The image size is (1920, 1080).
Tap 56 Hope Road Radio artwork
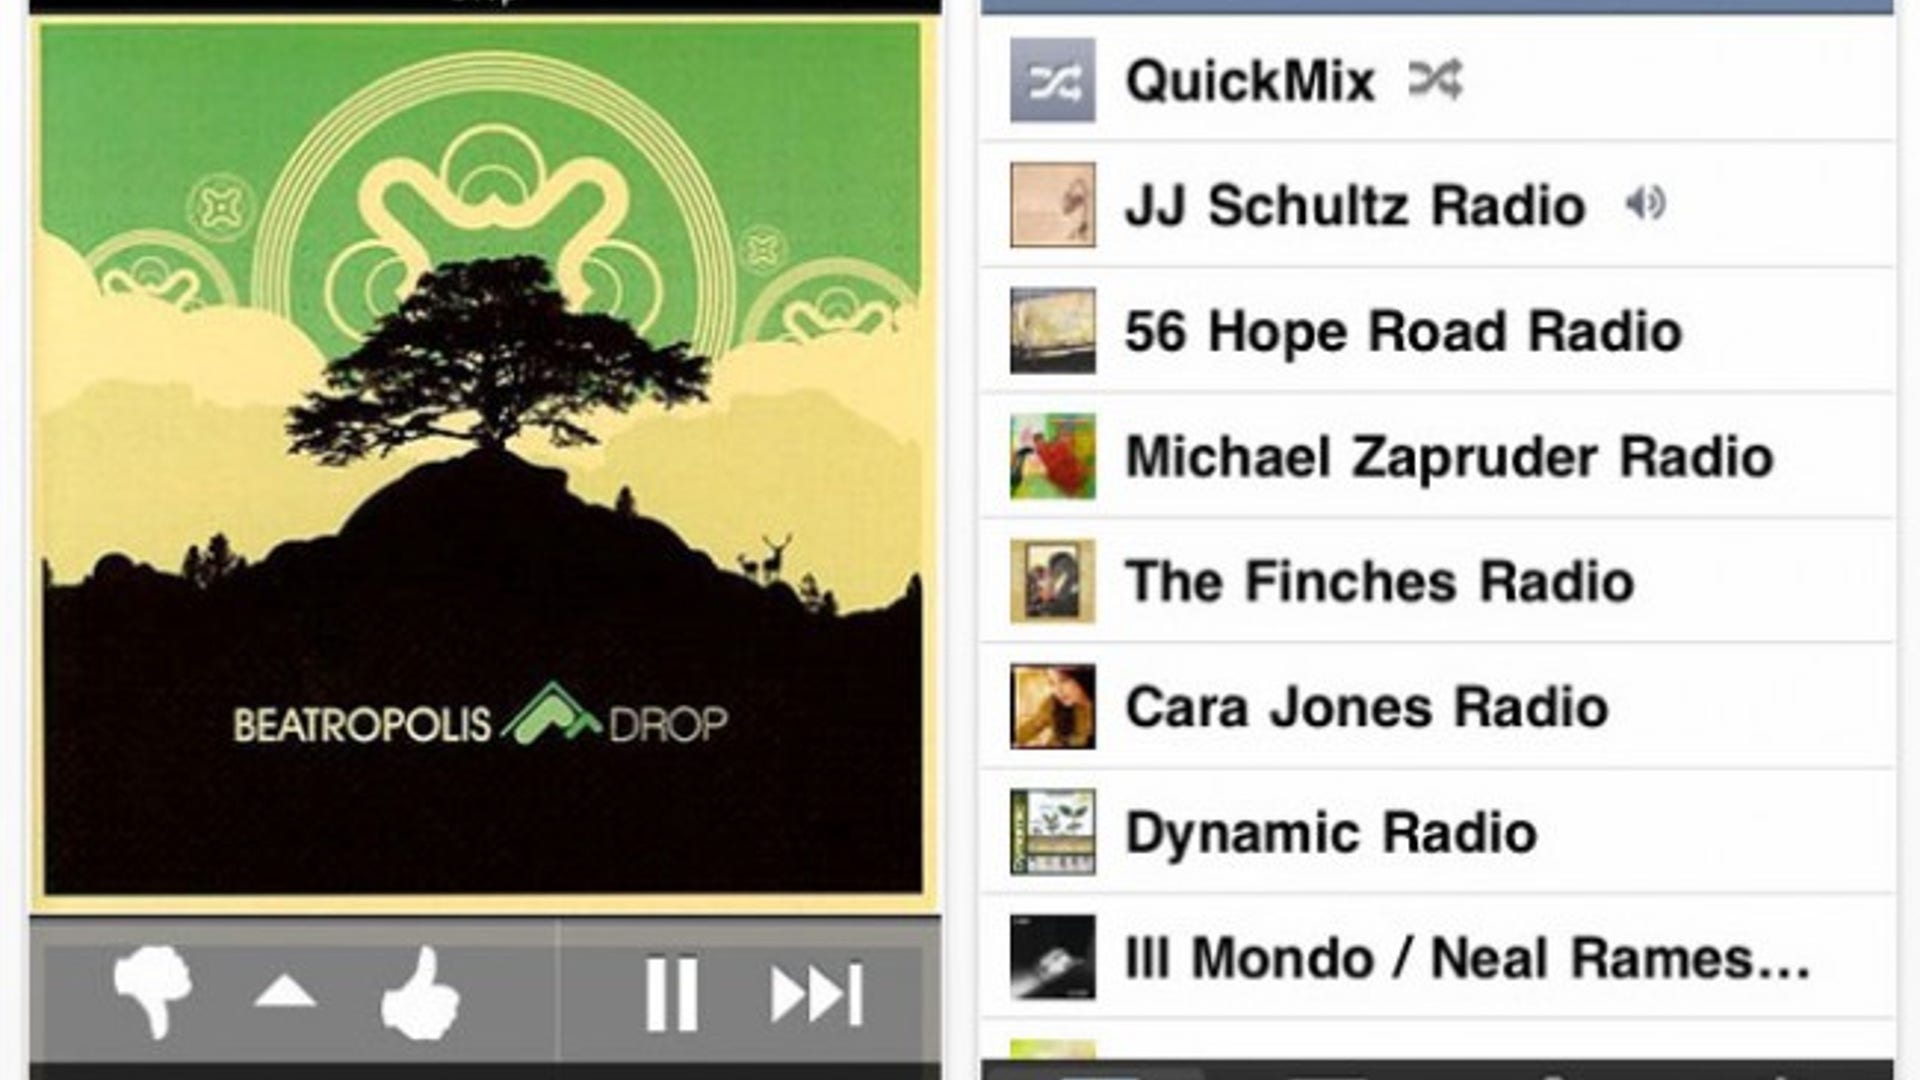(x=1052, y=331)
